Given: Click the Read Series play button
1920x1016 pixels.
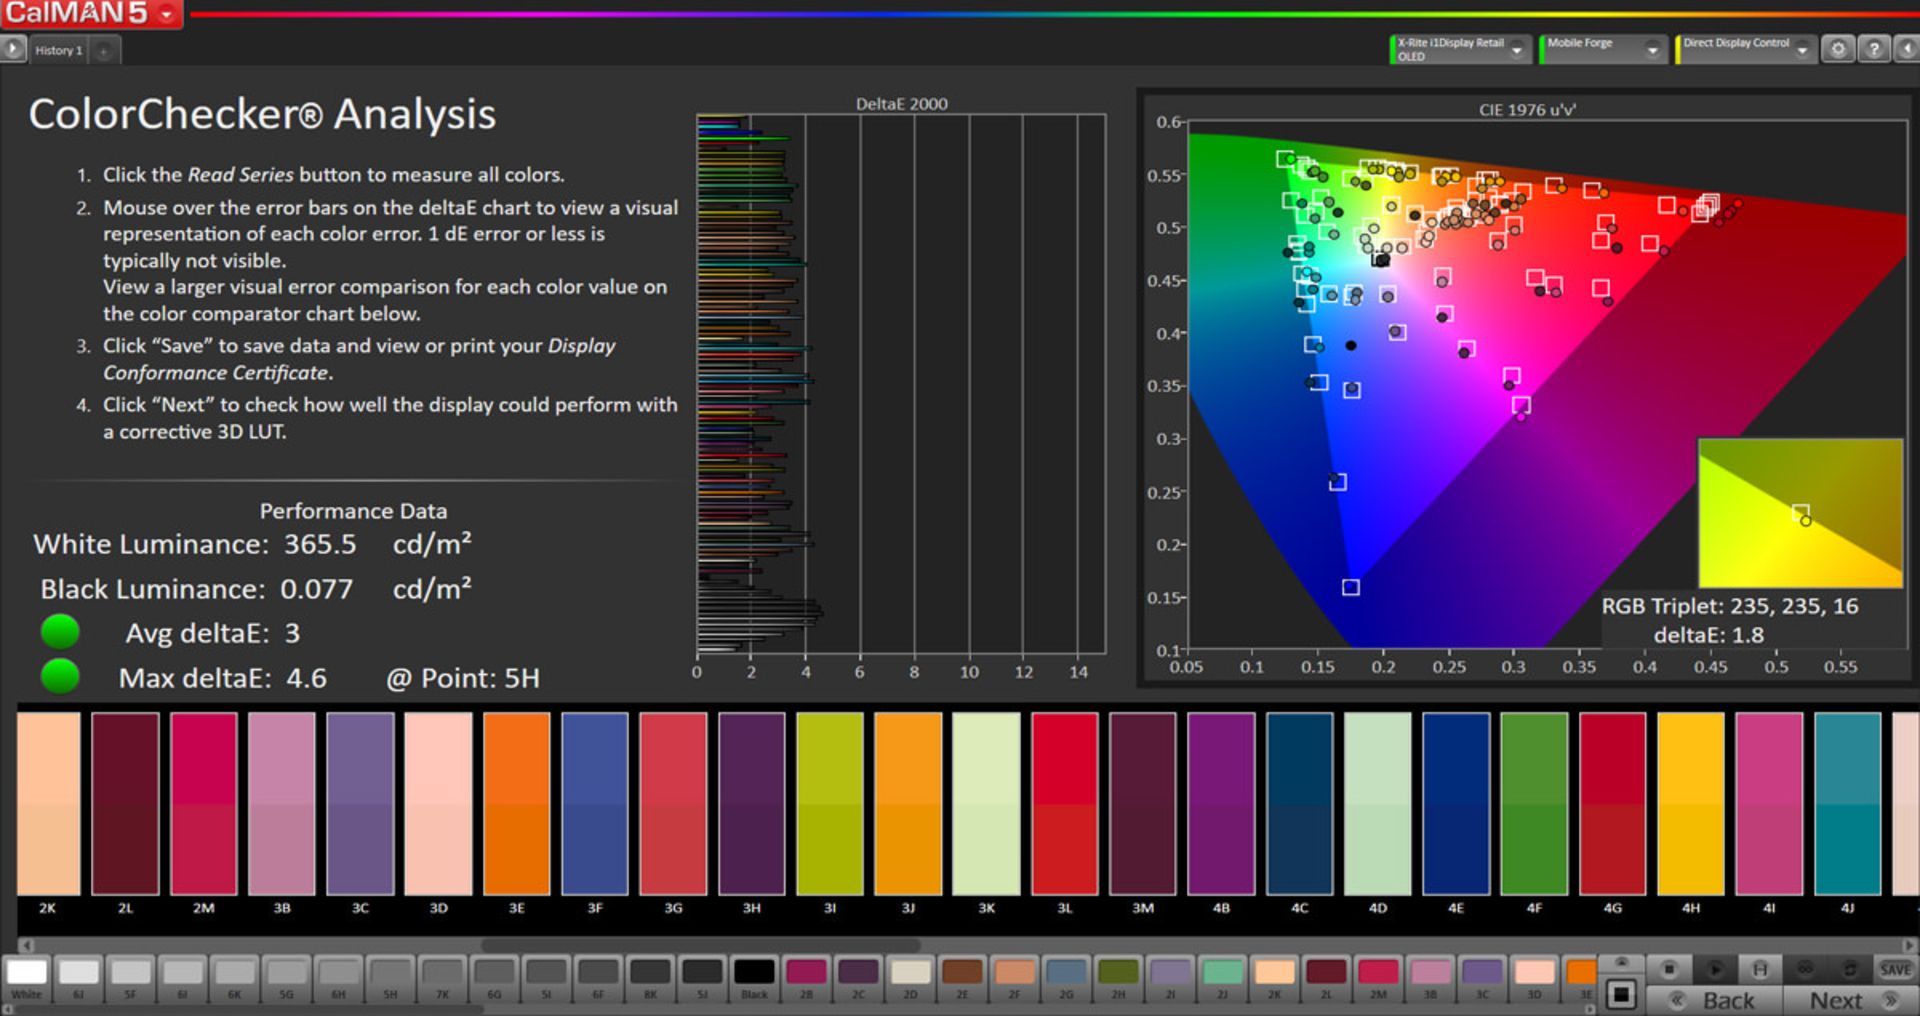Looking at the screenshot, I should (x=1714, y=969).
